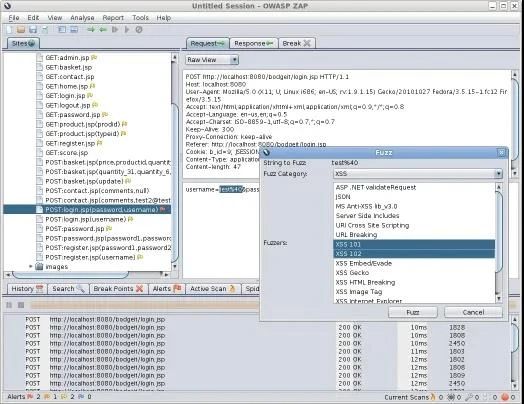Open the Alerts tab
This screenshot has height=404, width=524.
[x=166, y=289]
